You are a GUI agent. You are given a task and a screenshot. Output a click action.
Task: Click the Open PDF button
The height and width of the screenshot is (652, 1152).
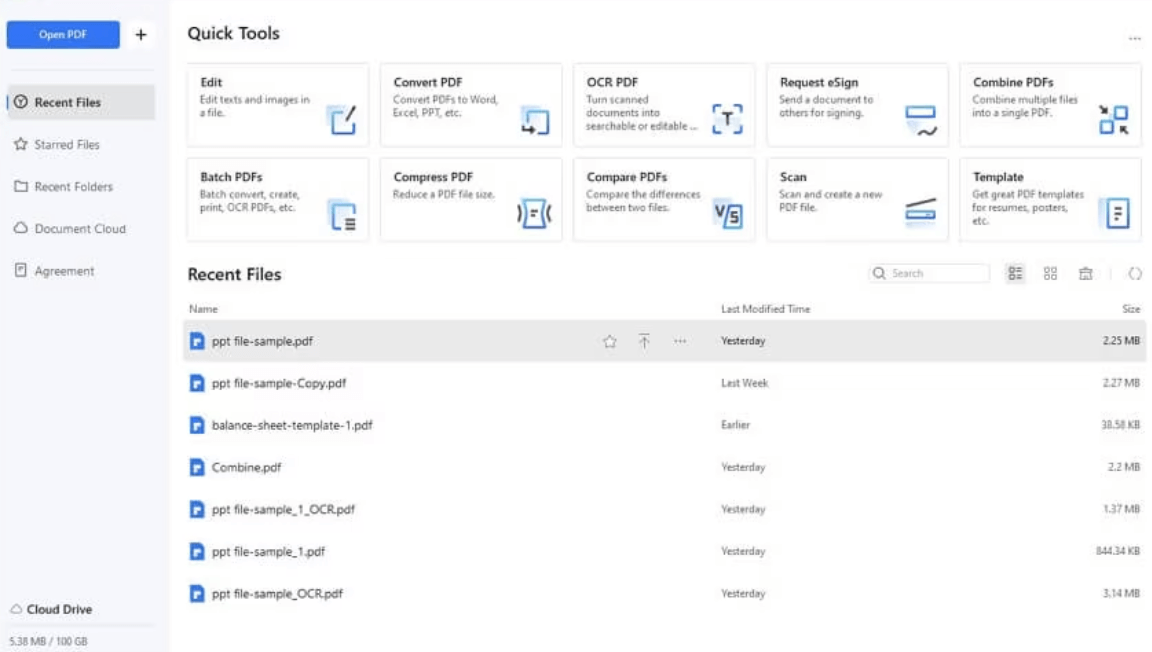(63, 35)
